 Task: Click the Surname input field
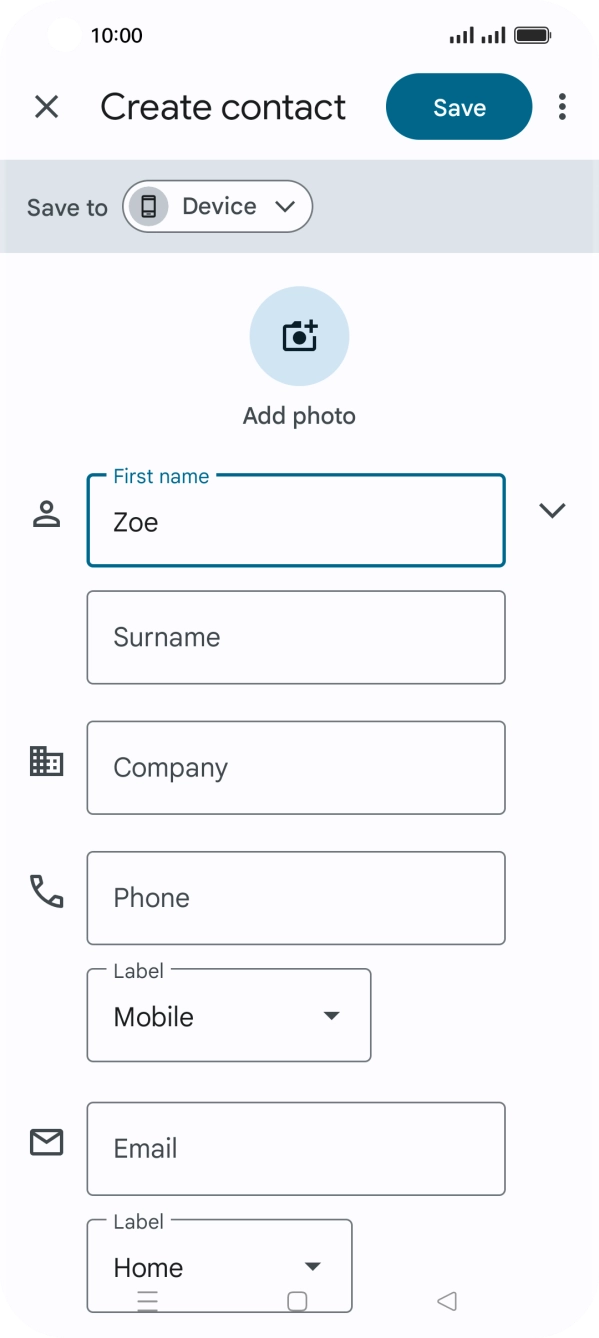click(x=296, y=637)
